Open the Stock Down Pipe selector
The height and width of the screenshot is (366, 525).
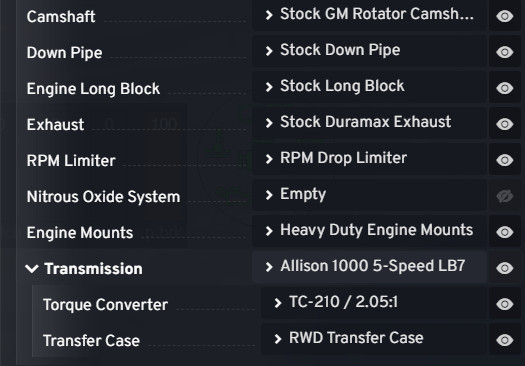[x=369, y=51]
